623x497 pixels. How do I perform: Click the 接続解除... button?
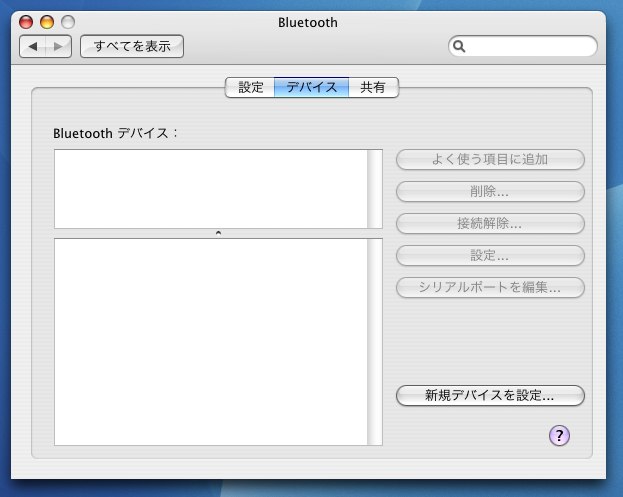coord(490,223)
